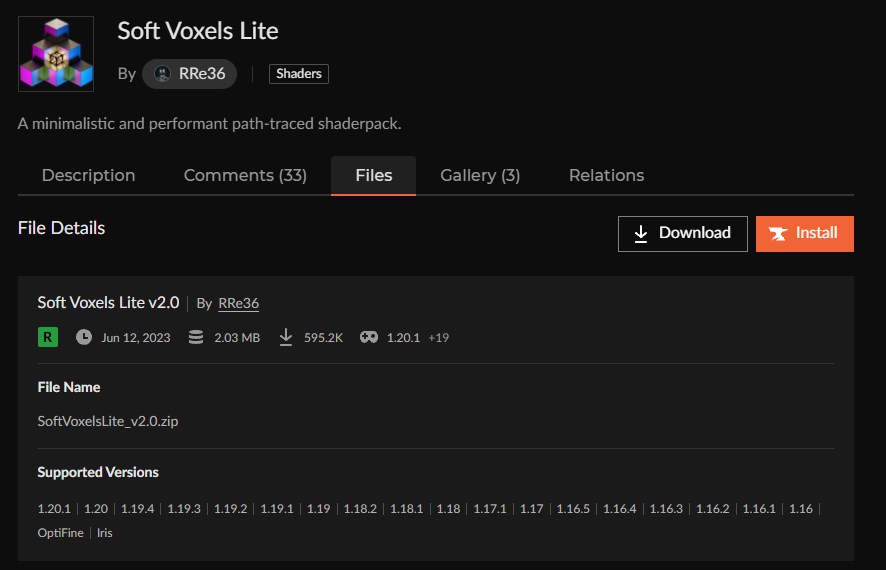886x570 pixels.
Task: Click the Soft Voxels Lite page title
Action: point(198,31)
